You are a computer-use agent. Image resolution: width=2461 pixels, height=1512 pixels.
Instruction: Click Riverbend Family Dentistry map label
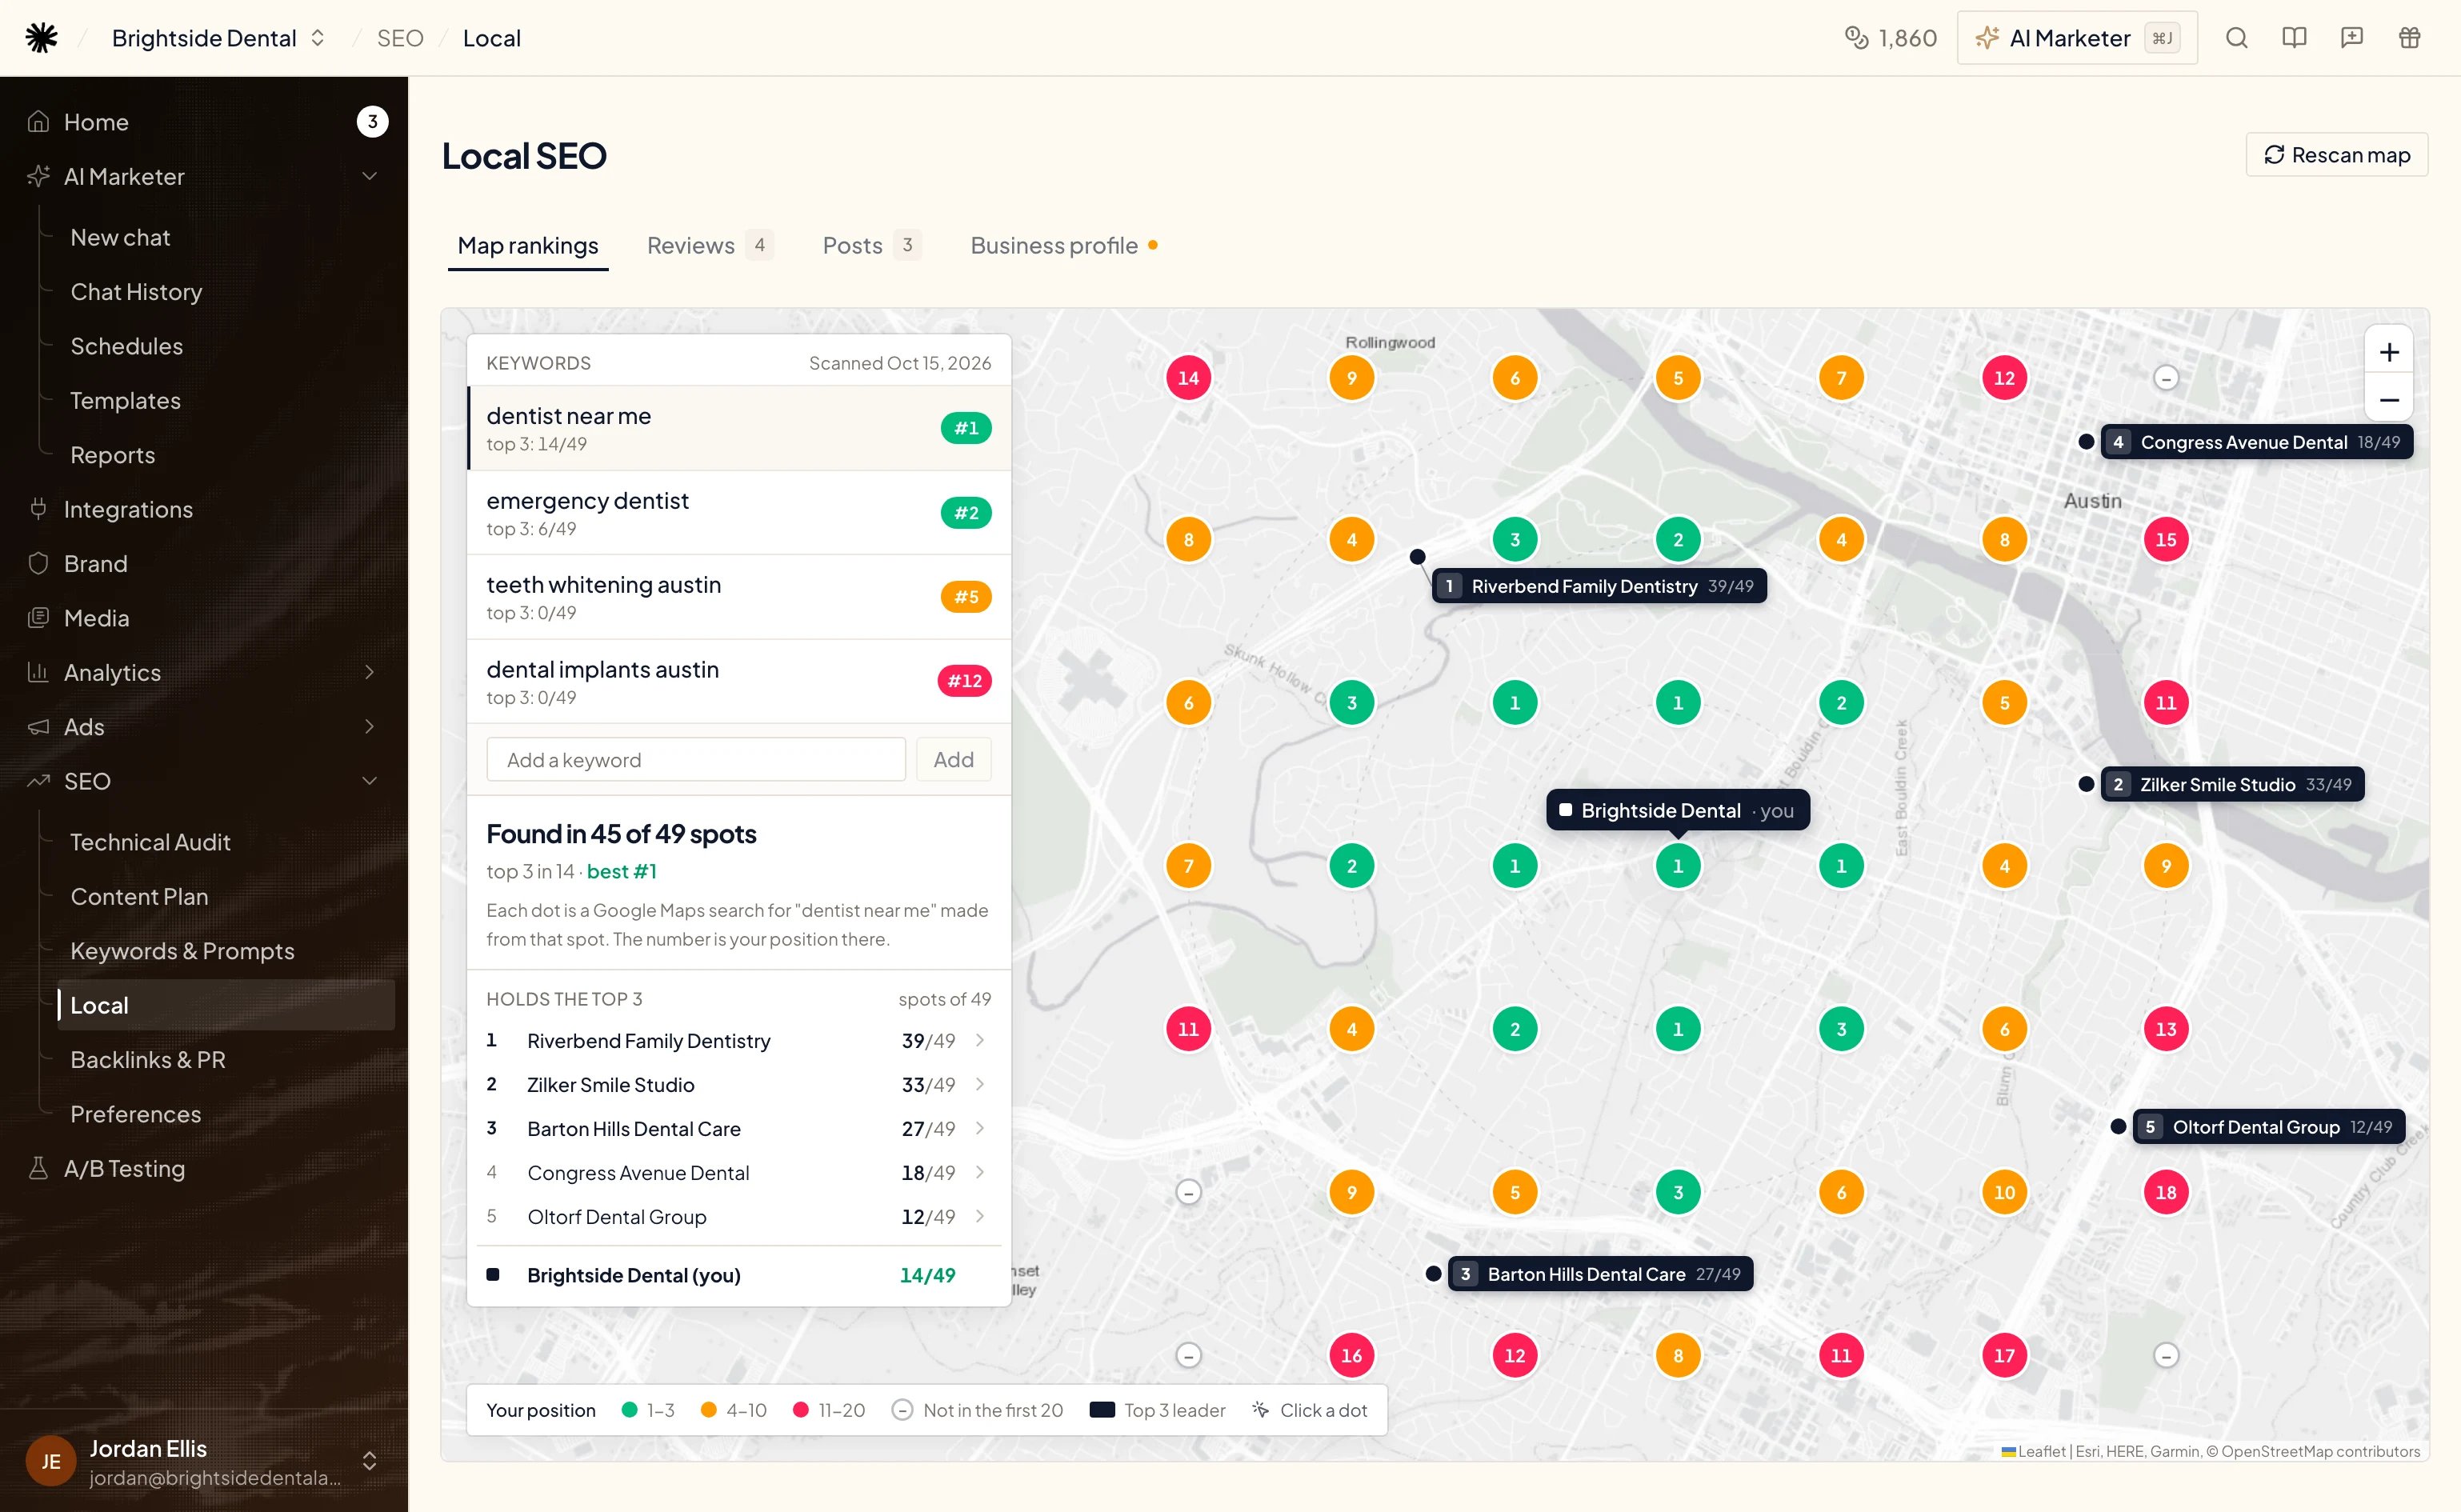pos(1600,586)
